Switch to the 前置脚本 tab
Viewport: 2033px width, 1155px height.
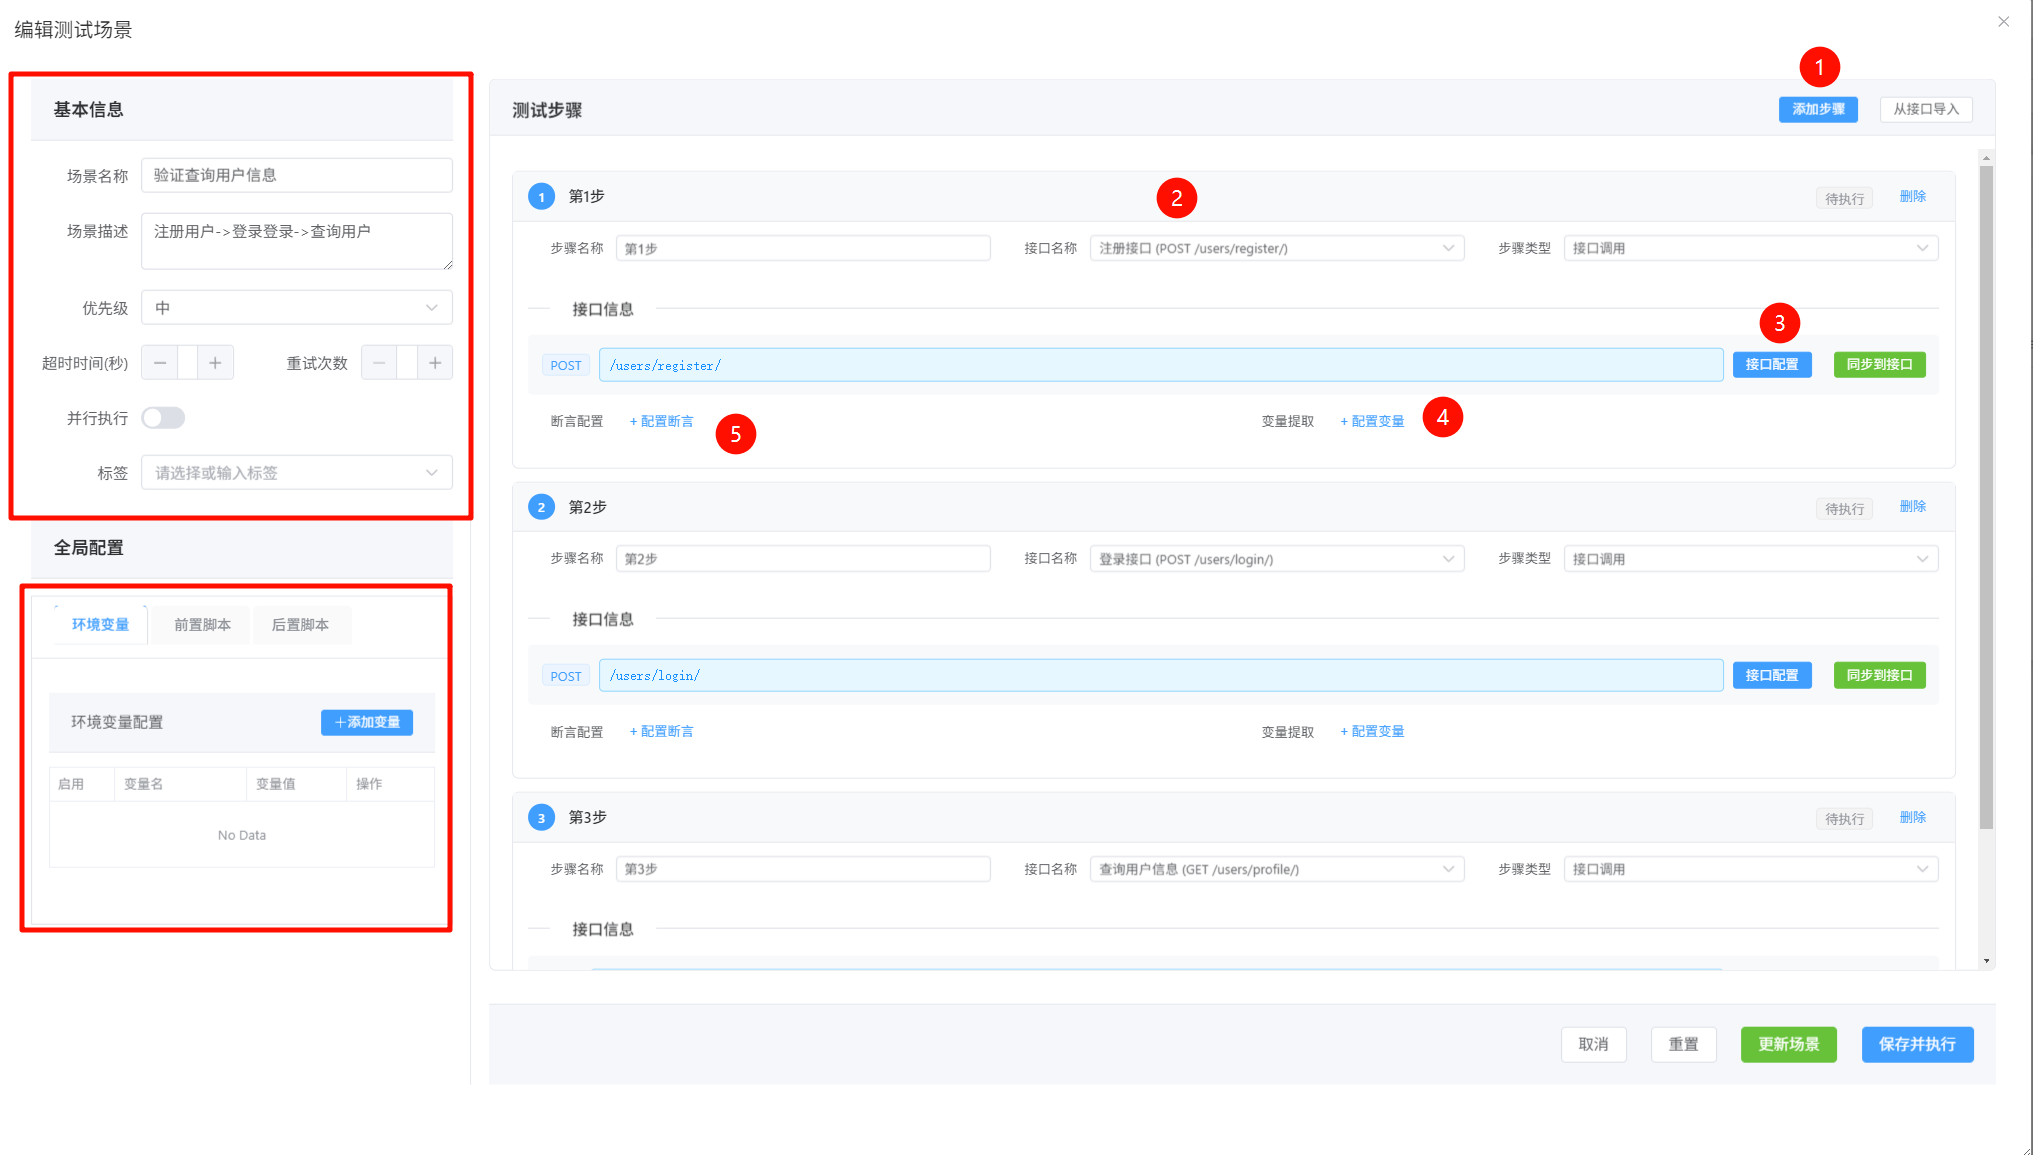[x=202, y=625]
